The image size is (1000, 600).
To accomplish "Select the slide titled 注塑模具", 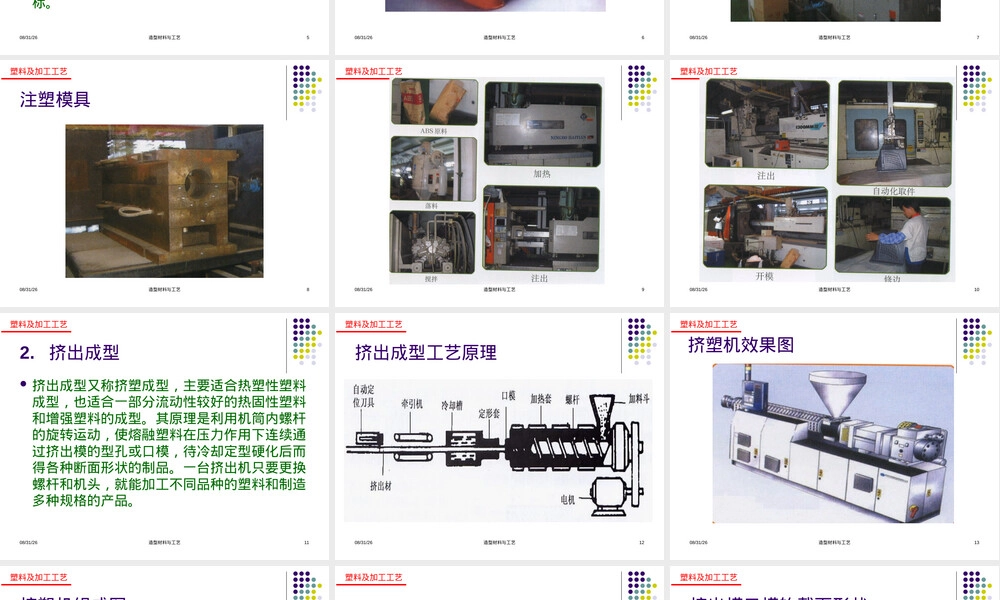I will point(165,184).
